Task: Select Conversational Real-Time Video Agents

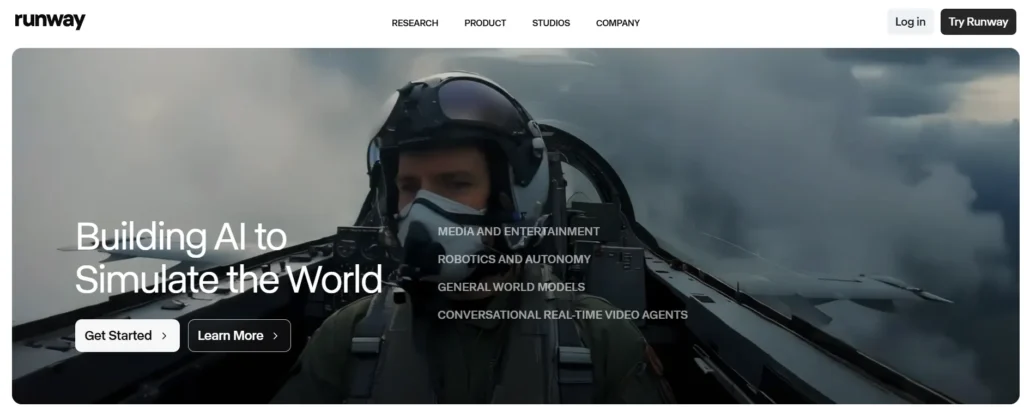Action: 562,315
